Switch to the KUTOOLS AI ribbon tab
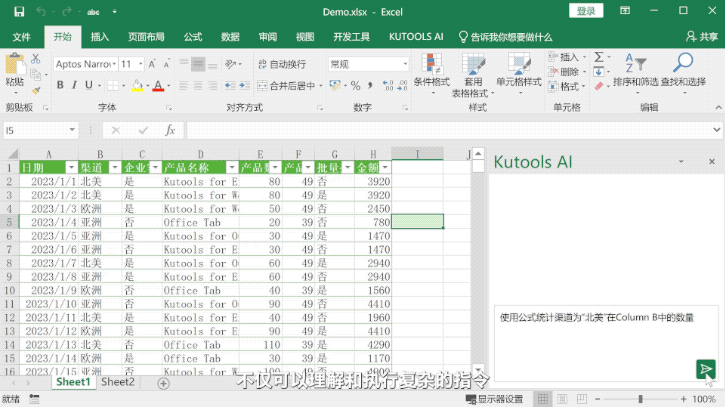725x407 pixels. coord(416,37)
